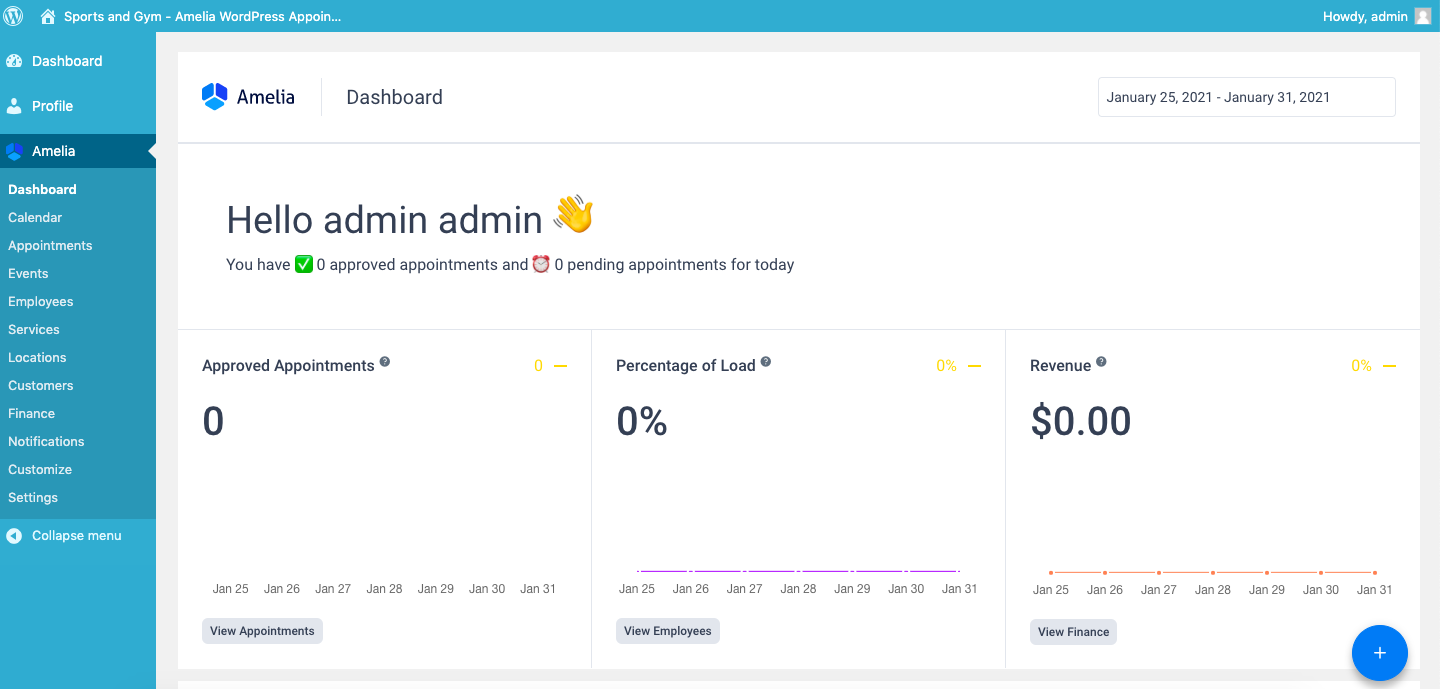
Task: Open the date range picker
Action: tap(1246, 97)
